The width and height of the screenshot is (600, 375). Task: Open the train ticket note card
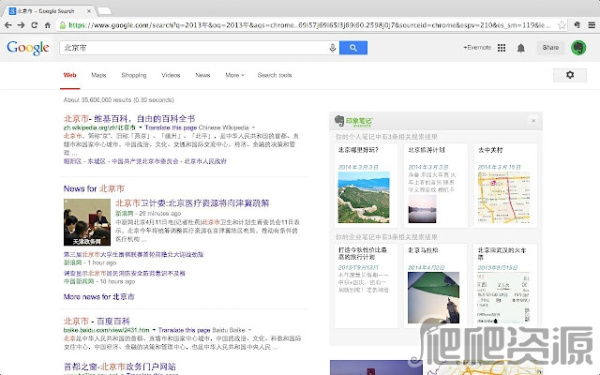click(x=505, y=286)
